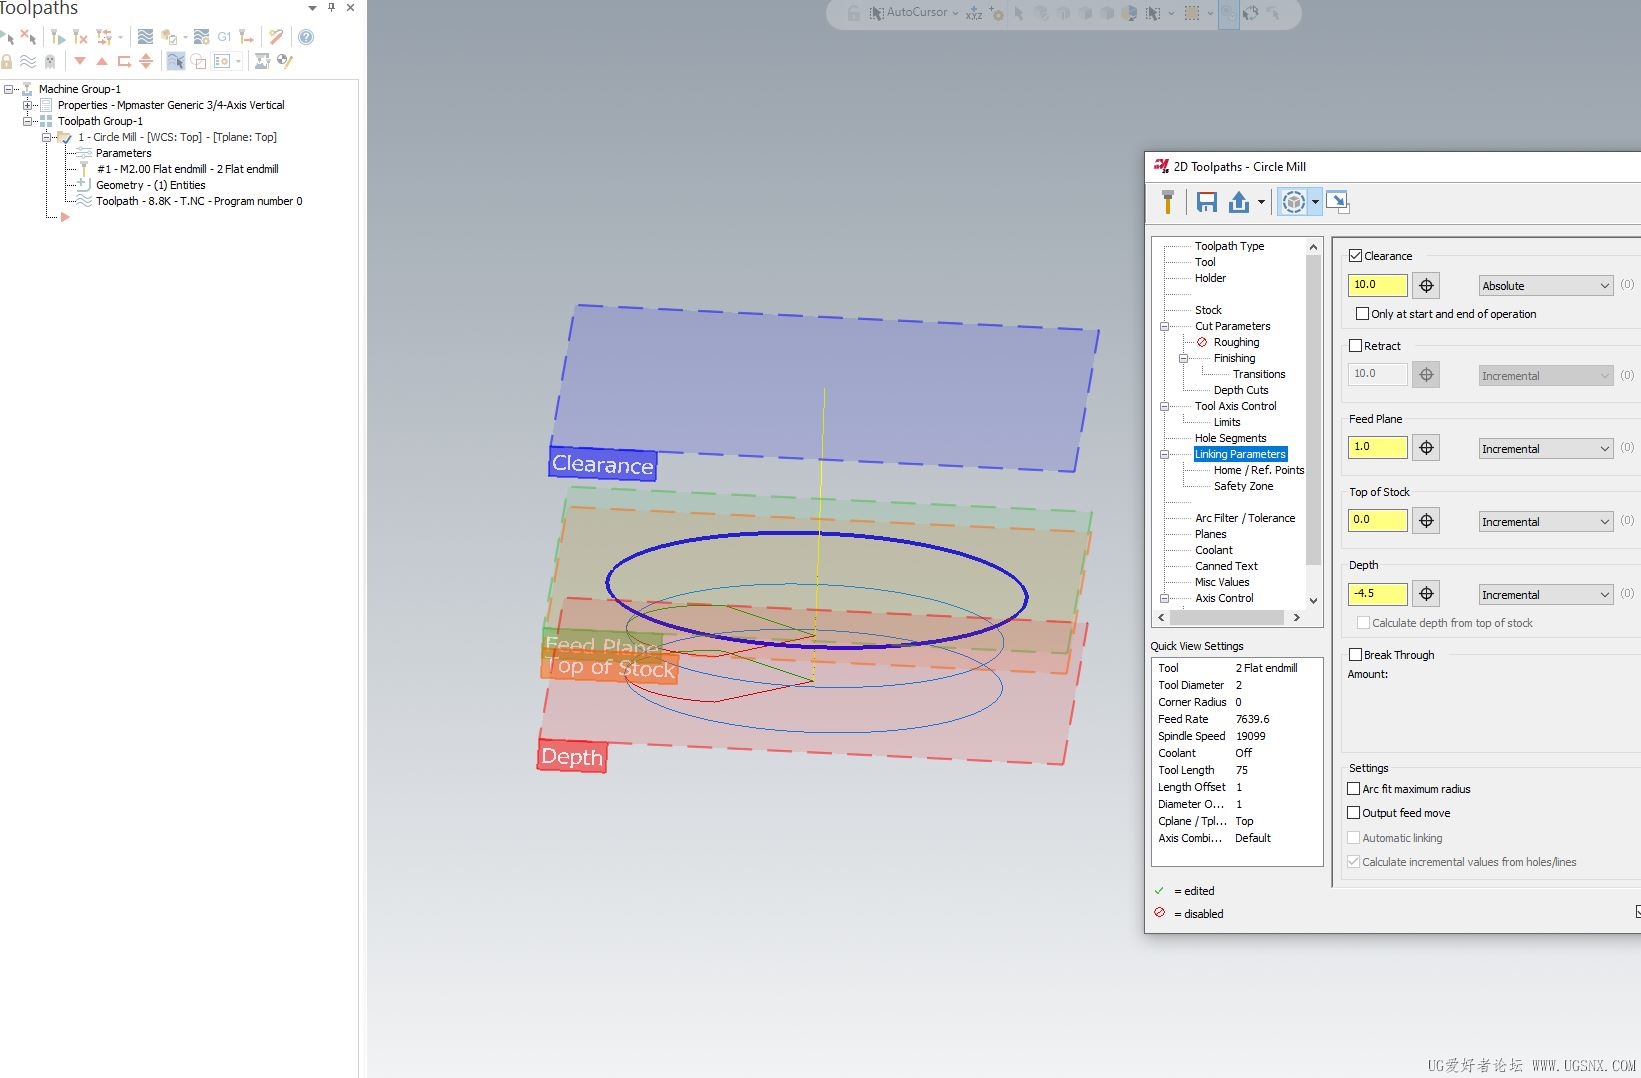Open the Clearance Absolute dropdown
Screen dimensions: 1641x1078
(1546, 286)
